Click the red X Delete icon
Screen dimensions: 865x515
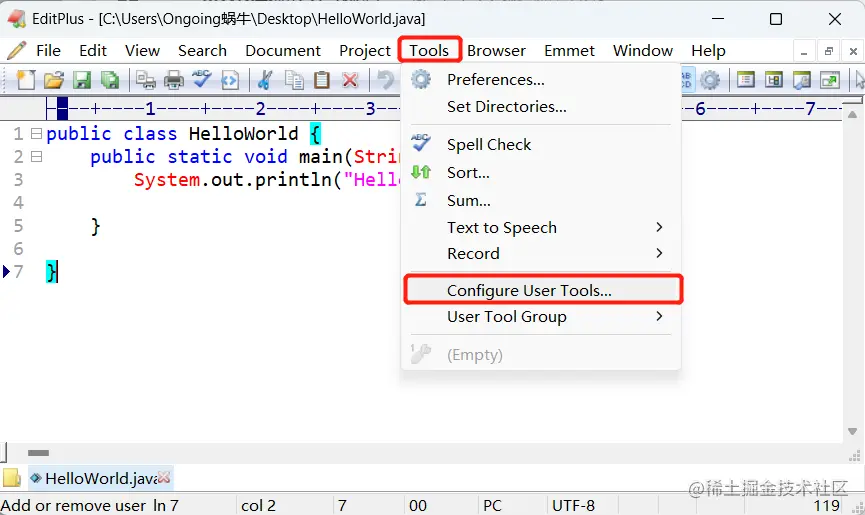pyautogui.click(x=350, y=80)
